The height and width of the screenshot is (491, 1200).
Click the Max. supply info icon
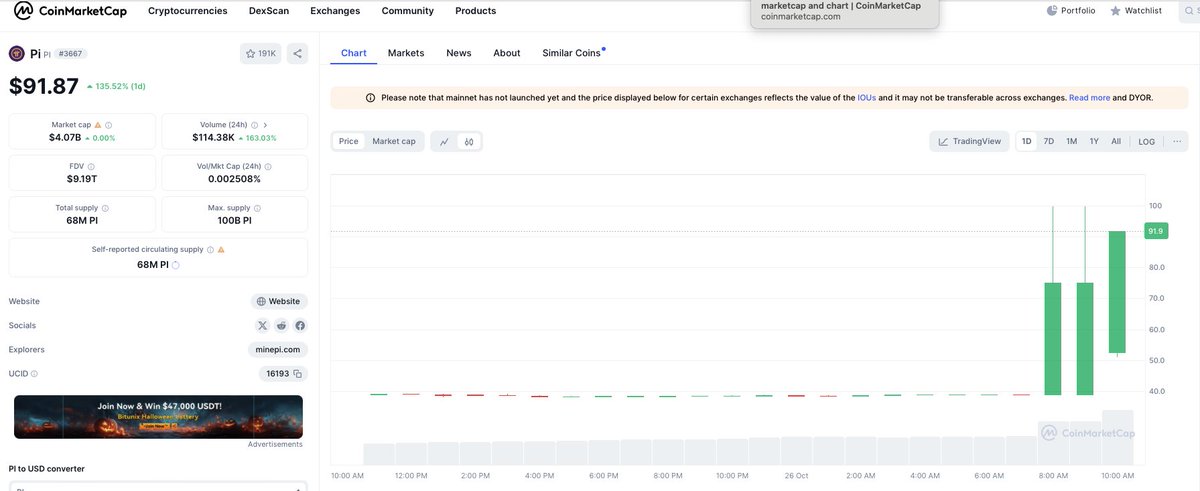tap(259, 208)
